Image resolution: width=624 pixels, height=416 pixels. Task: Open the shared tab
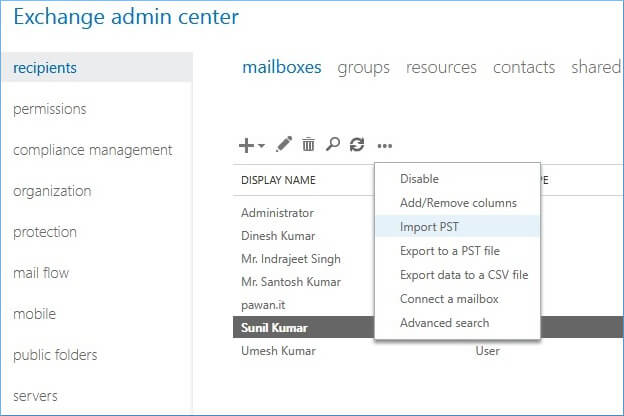(596, 67)
